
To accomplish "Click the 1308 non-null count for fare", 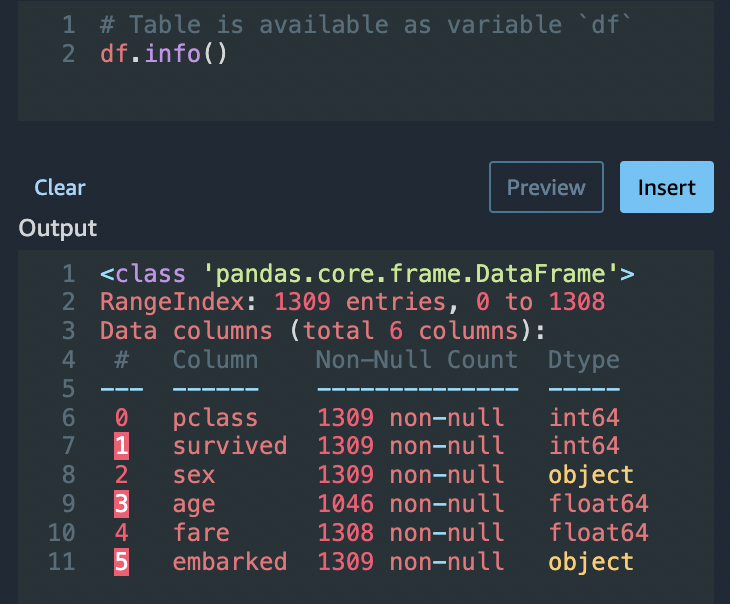I will (410, 533).
